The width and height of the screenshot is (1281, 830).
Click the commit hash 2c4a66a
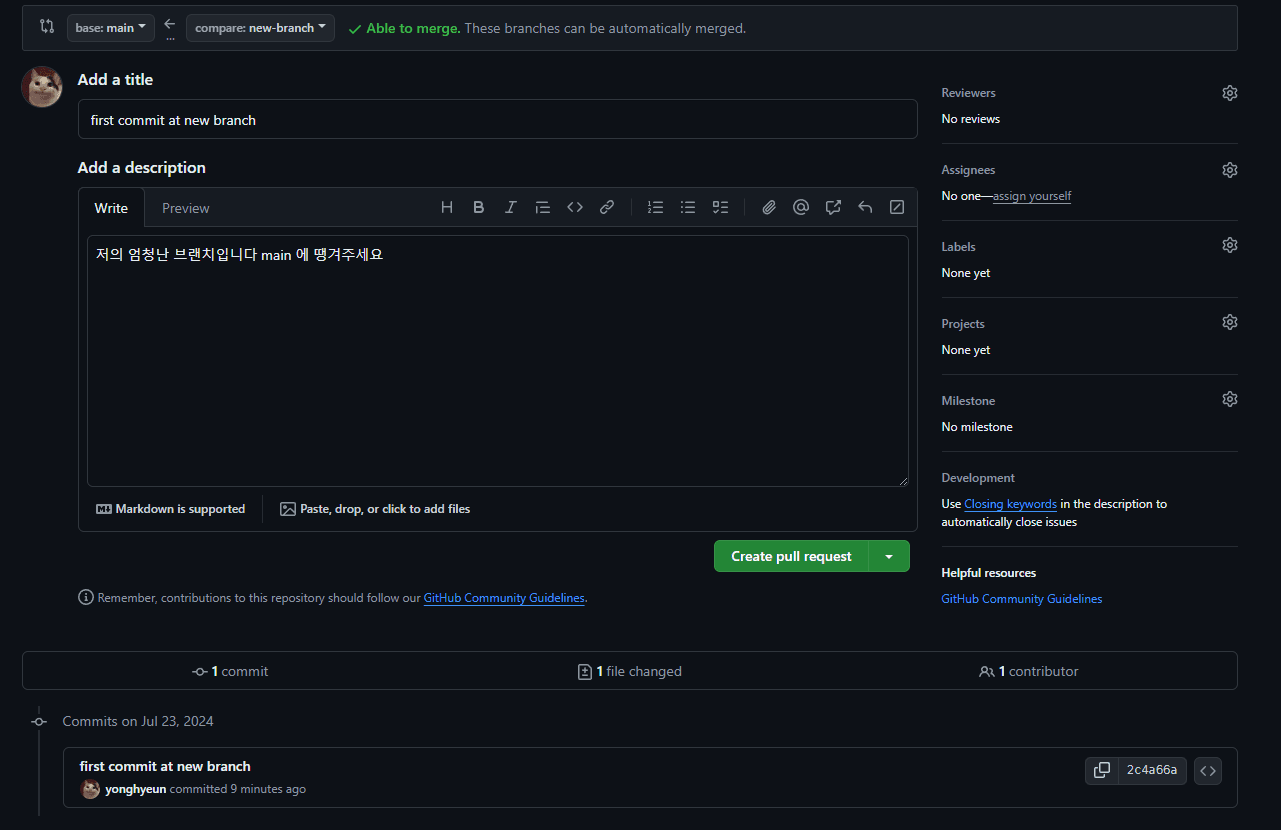click(x=1152, y=770)
